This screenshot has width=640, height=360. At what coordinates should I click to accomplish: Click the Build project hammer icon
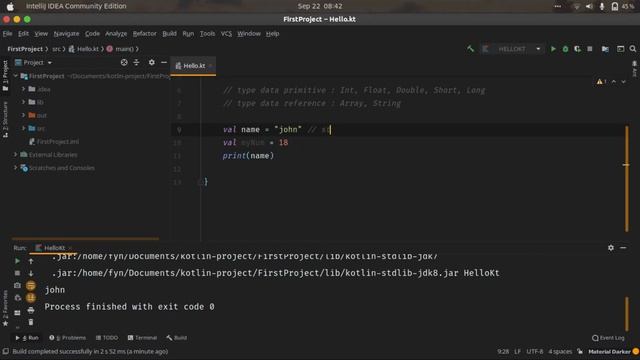(x=471, y=49)
